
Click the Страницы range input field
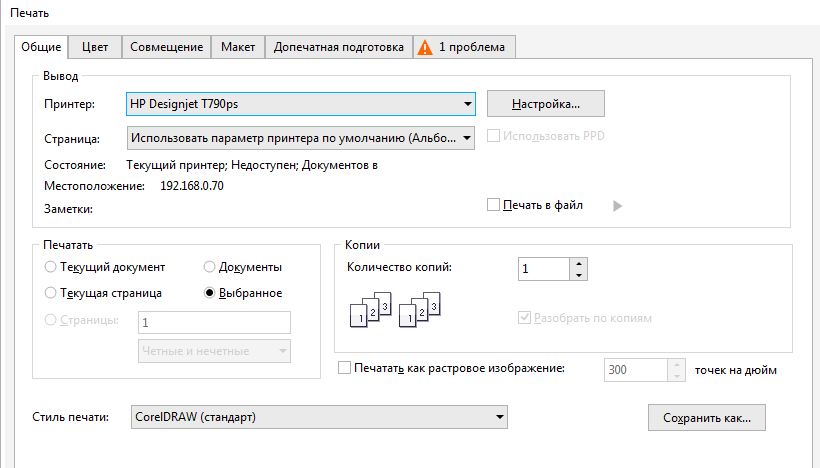point(214,322)
